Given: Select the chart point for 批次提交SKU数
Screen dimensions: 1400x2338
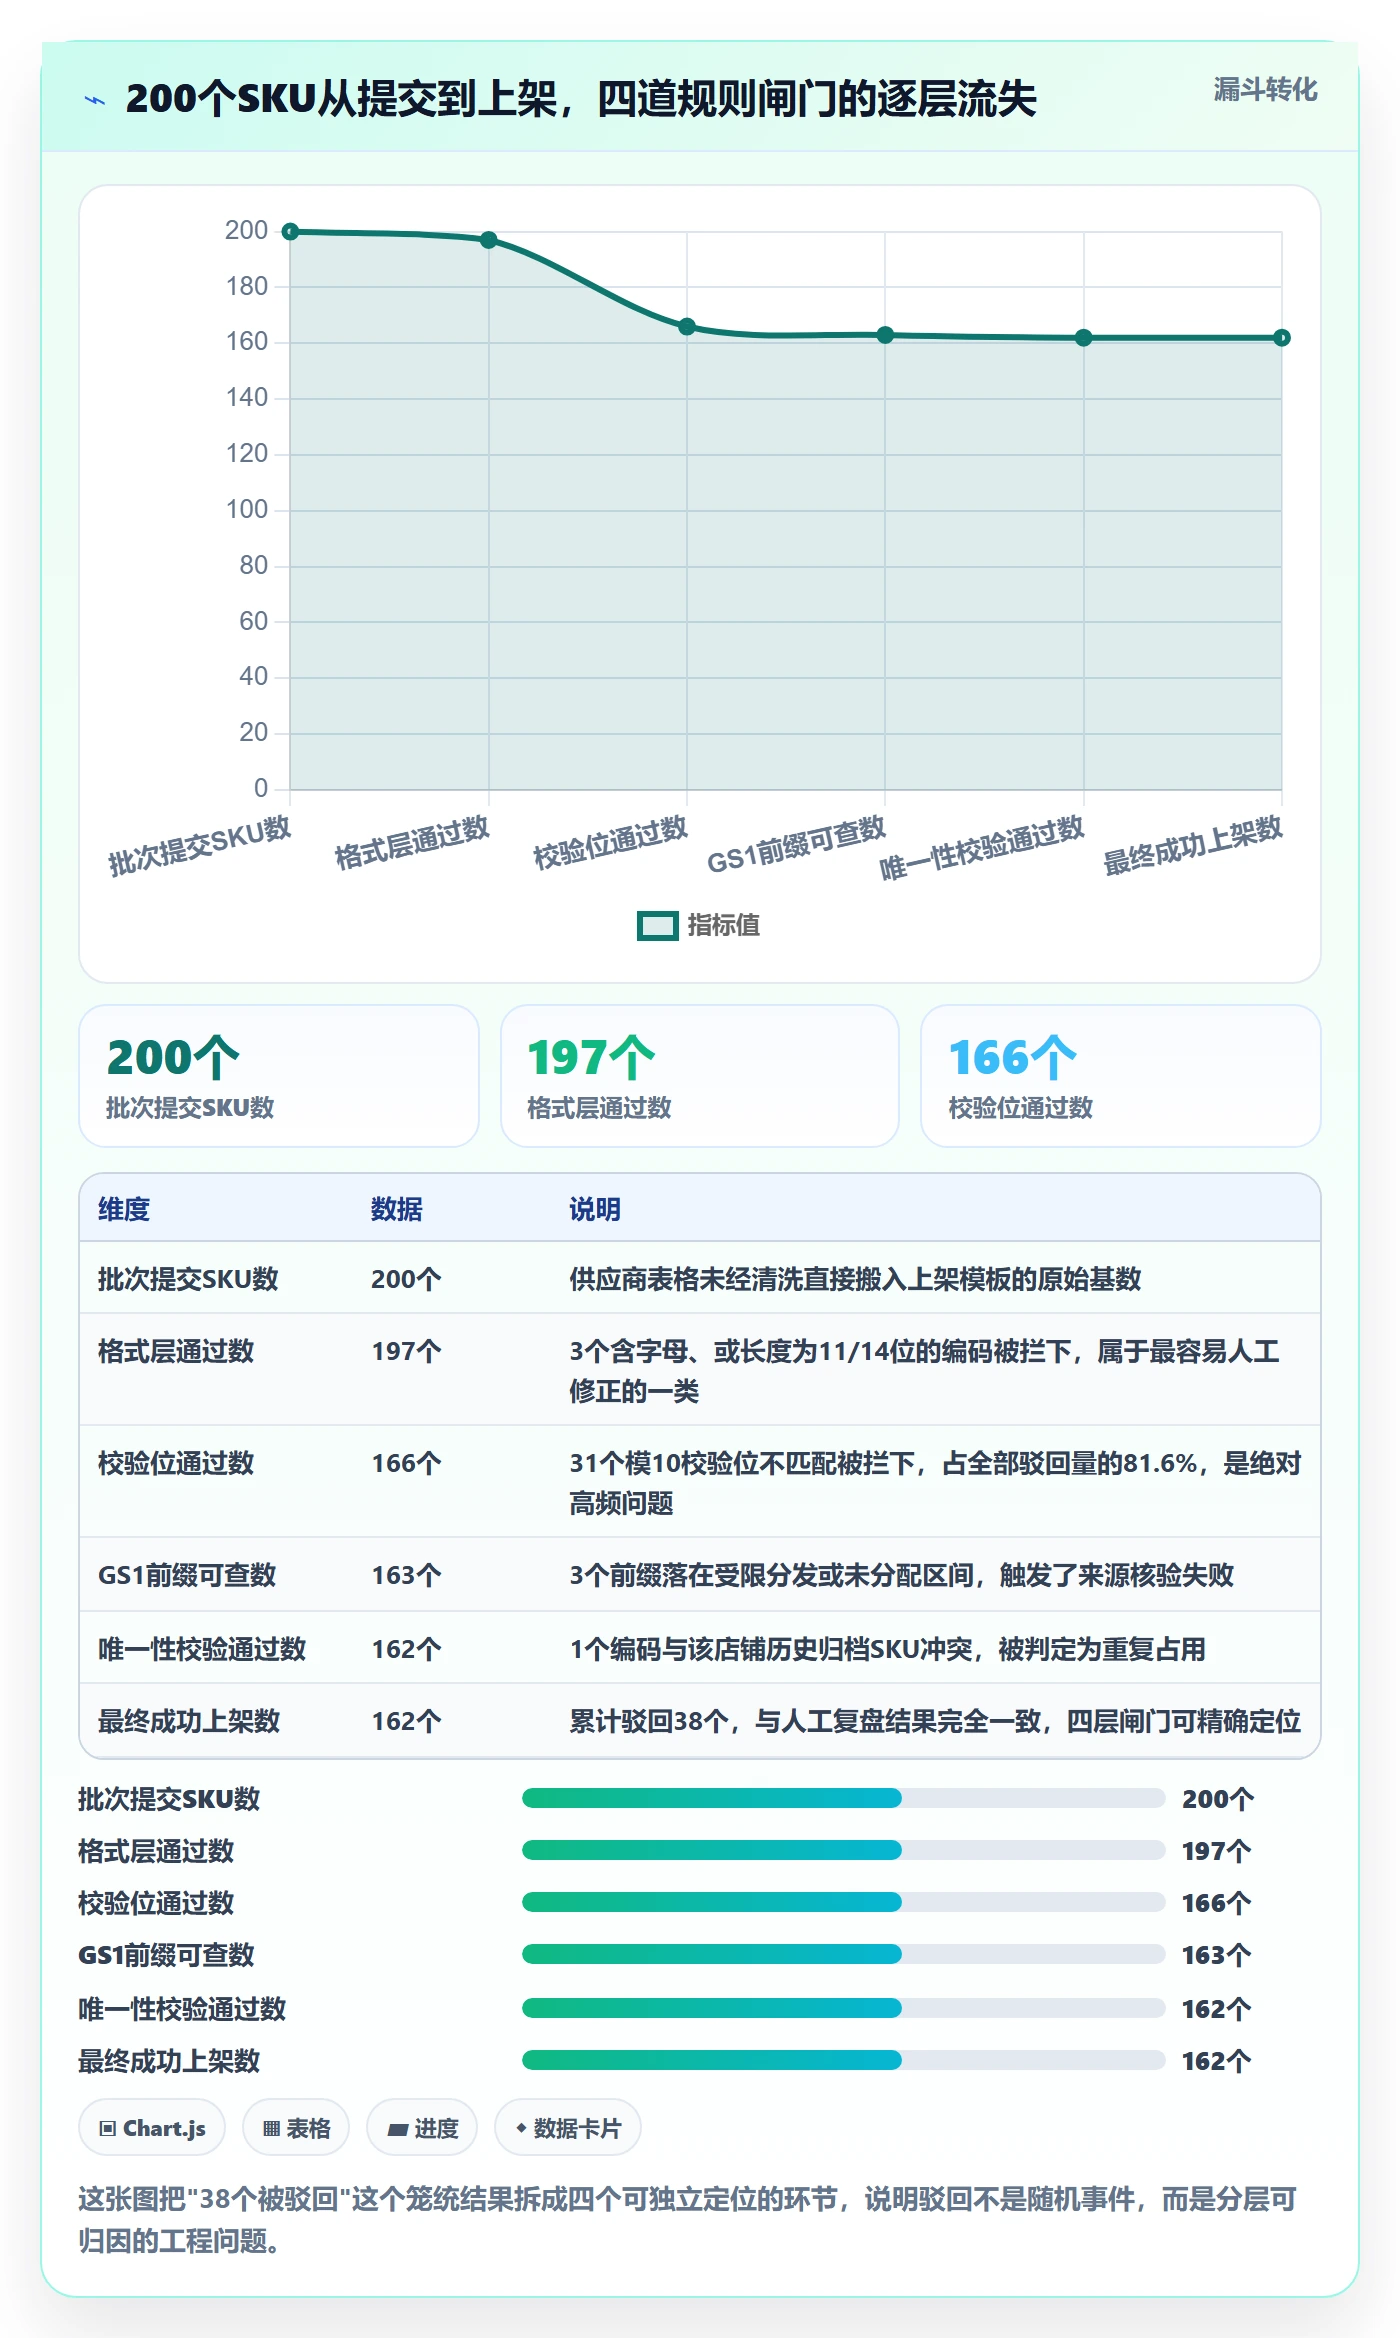Looking at the screenshot, I should tap(290, 232).
